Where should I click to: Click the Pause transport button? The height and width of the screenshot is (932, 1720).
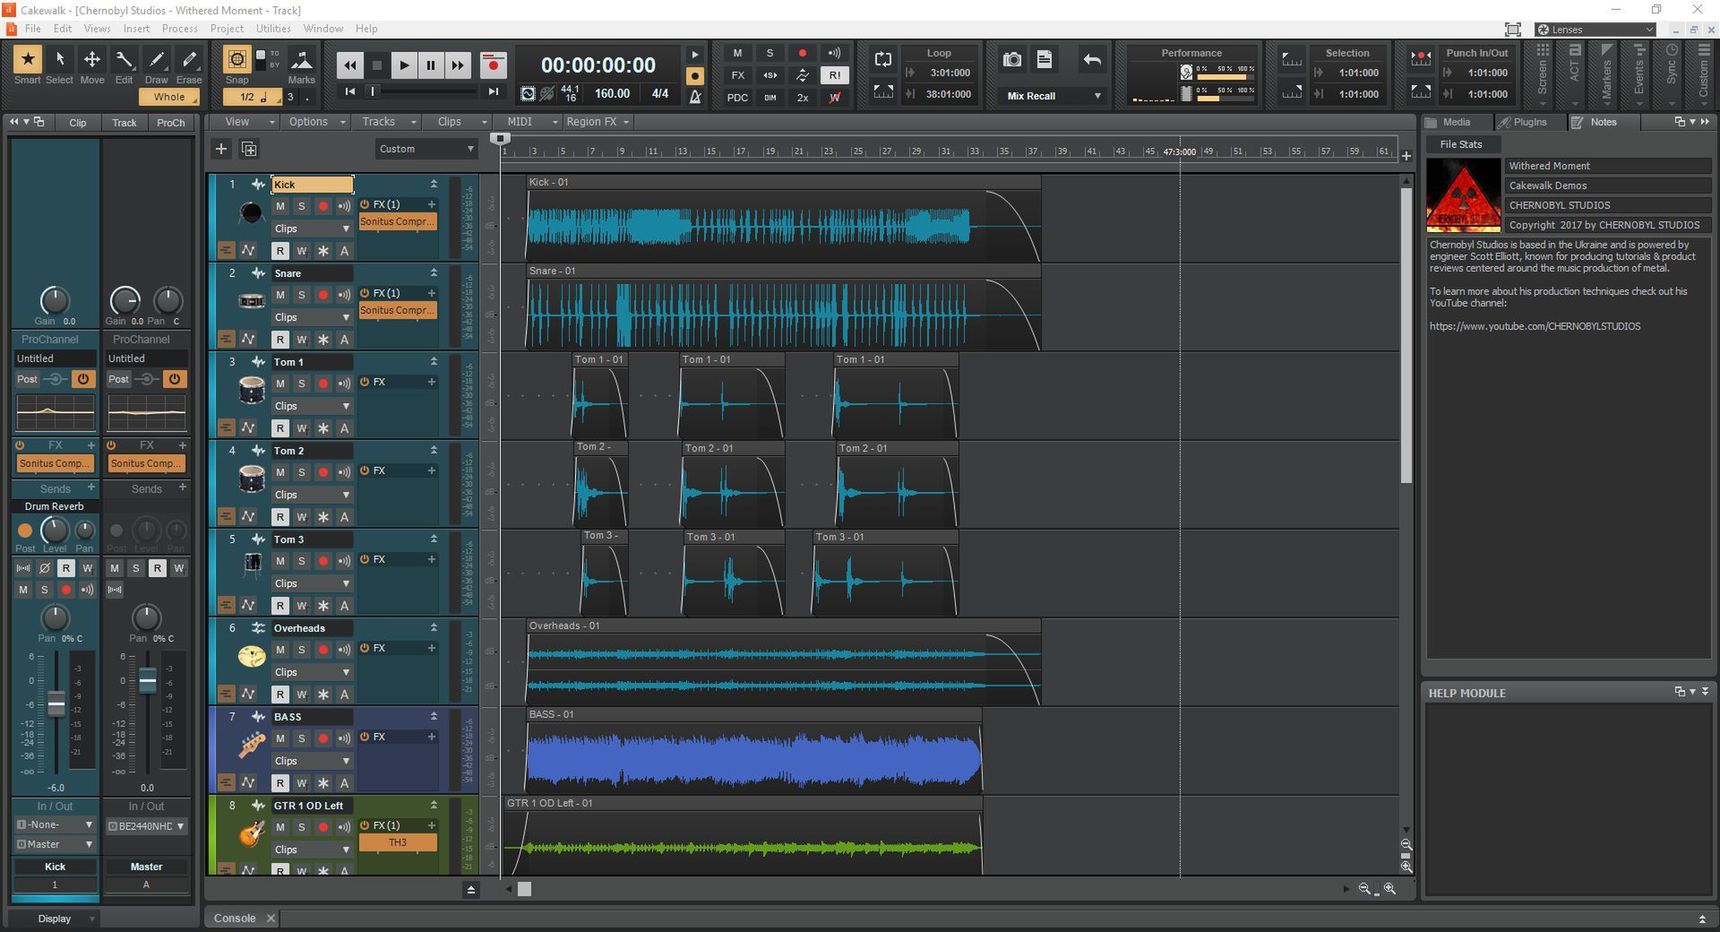click(430, 65)
